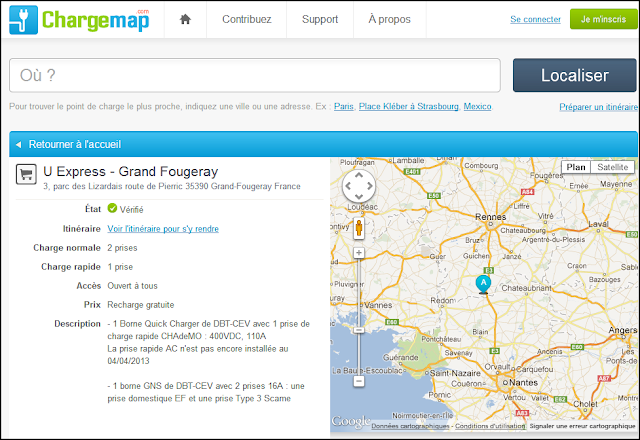Screen dimensions: 640x440
Task: Go to the home icon in navigation
Action: click(185, 19)
